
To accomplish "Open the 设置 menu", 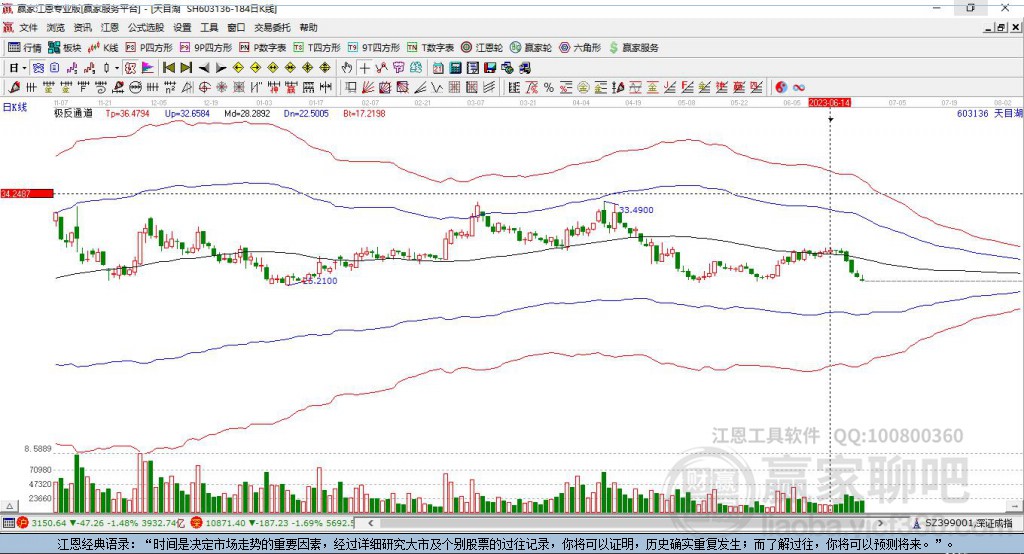I will [182, 27].
